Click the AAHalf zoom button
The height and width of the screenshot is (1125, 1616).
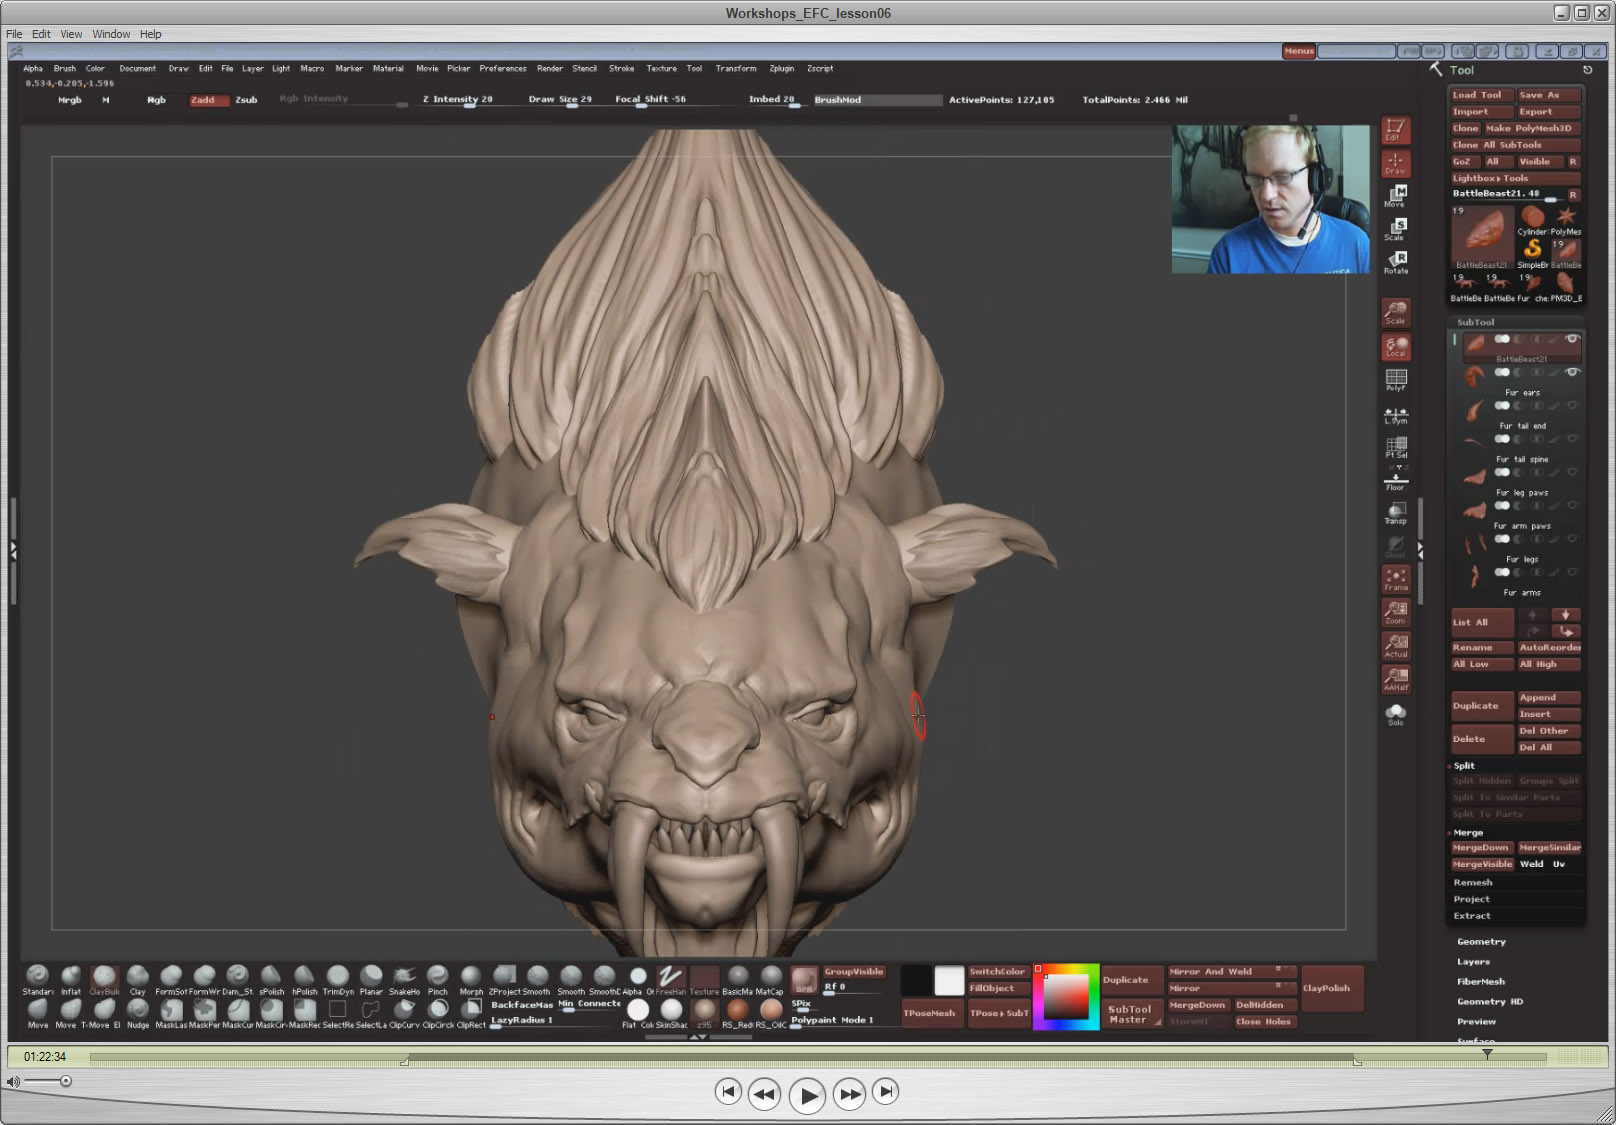click(x=1396, y=679)
